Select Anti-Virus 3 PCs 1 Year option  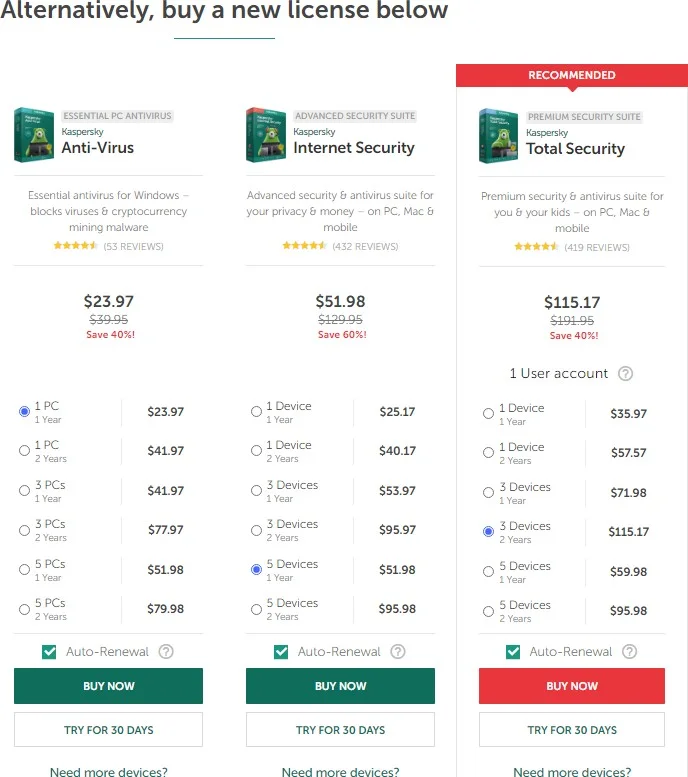pos(24,491)
